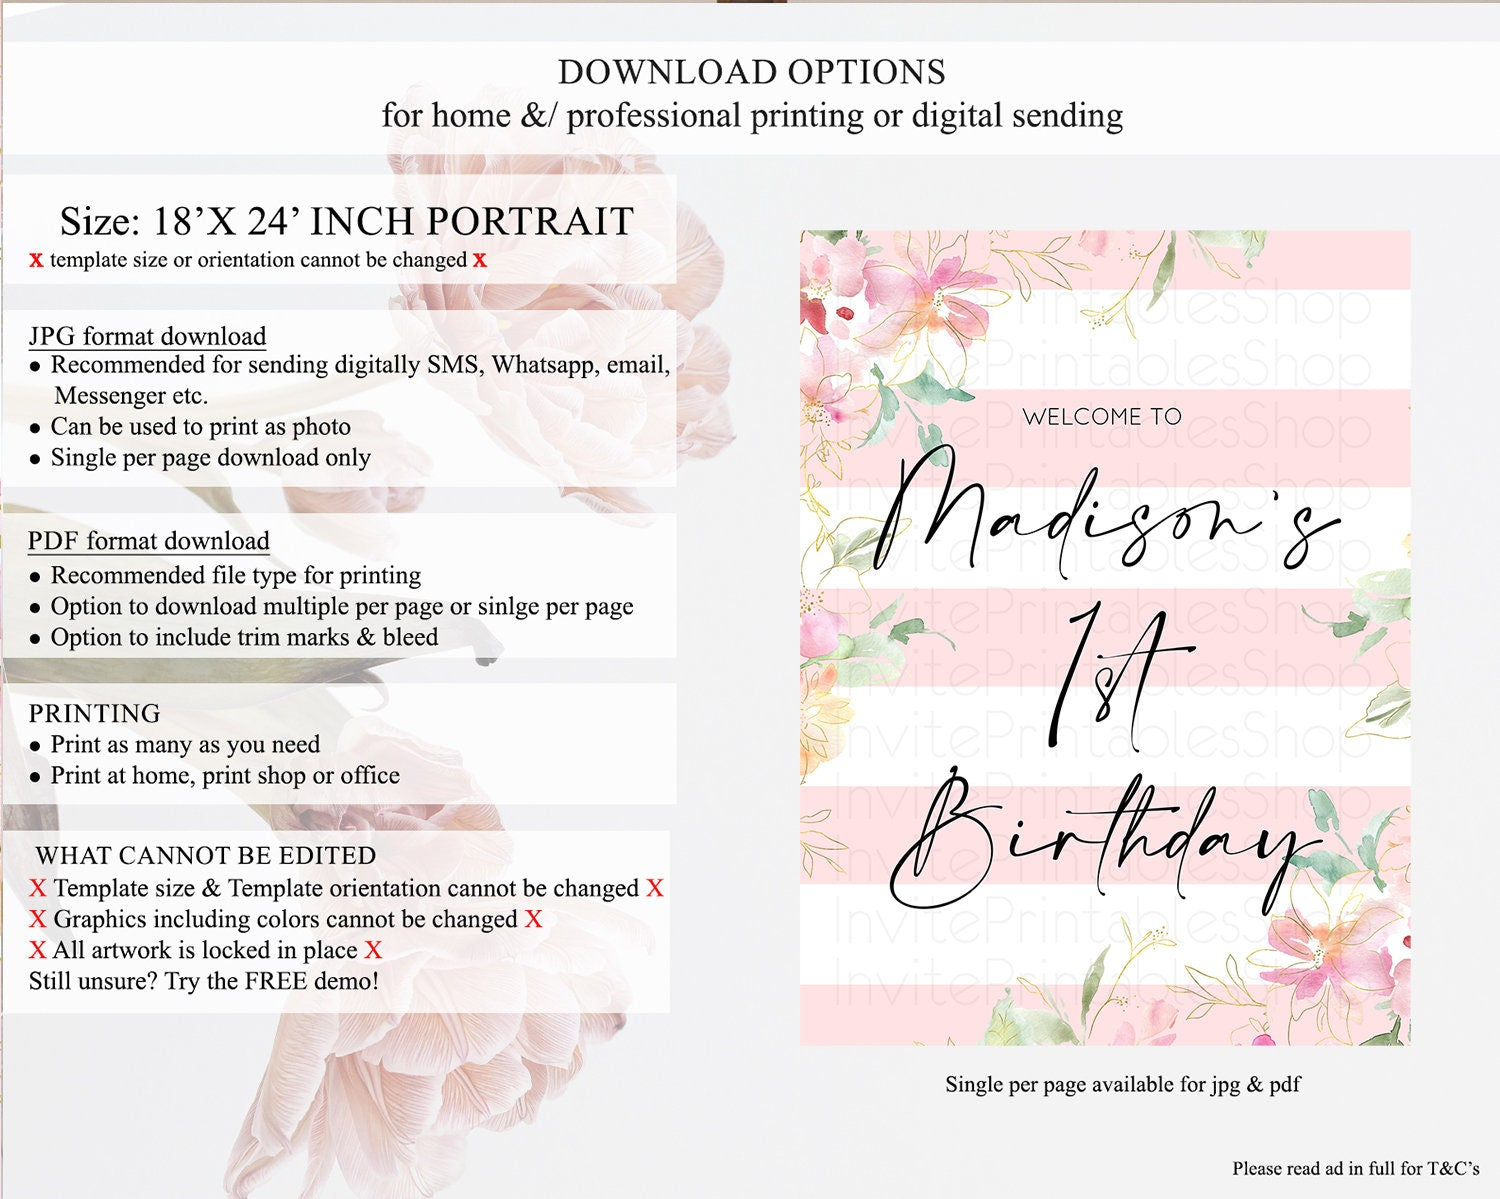Click red X before 'Graphics including colors'
1500x1199 pixels.
click(38, 919)
